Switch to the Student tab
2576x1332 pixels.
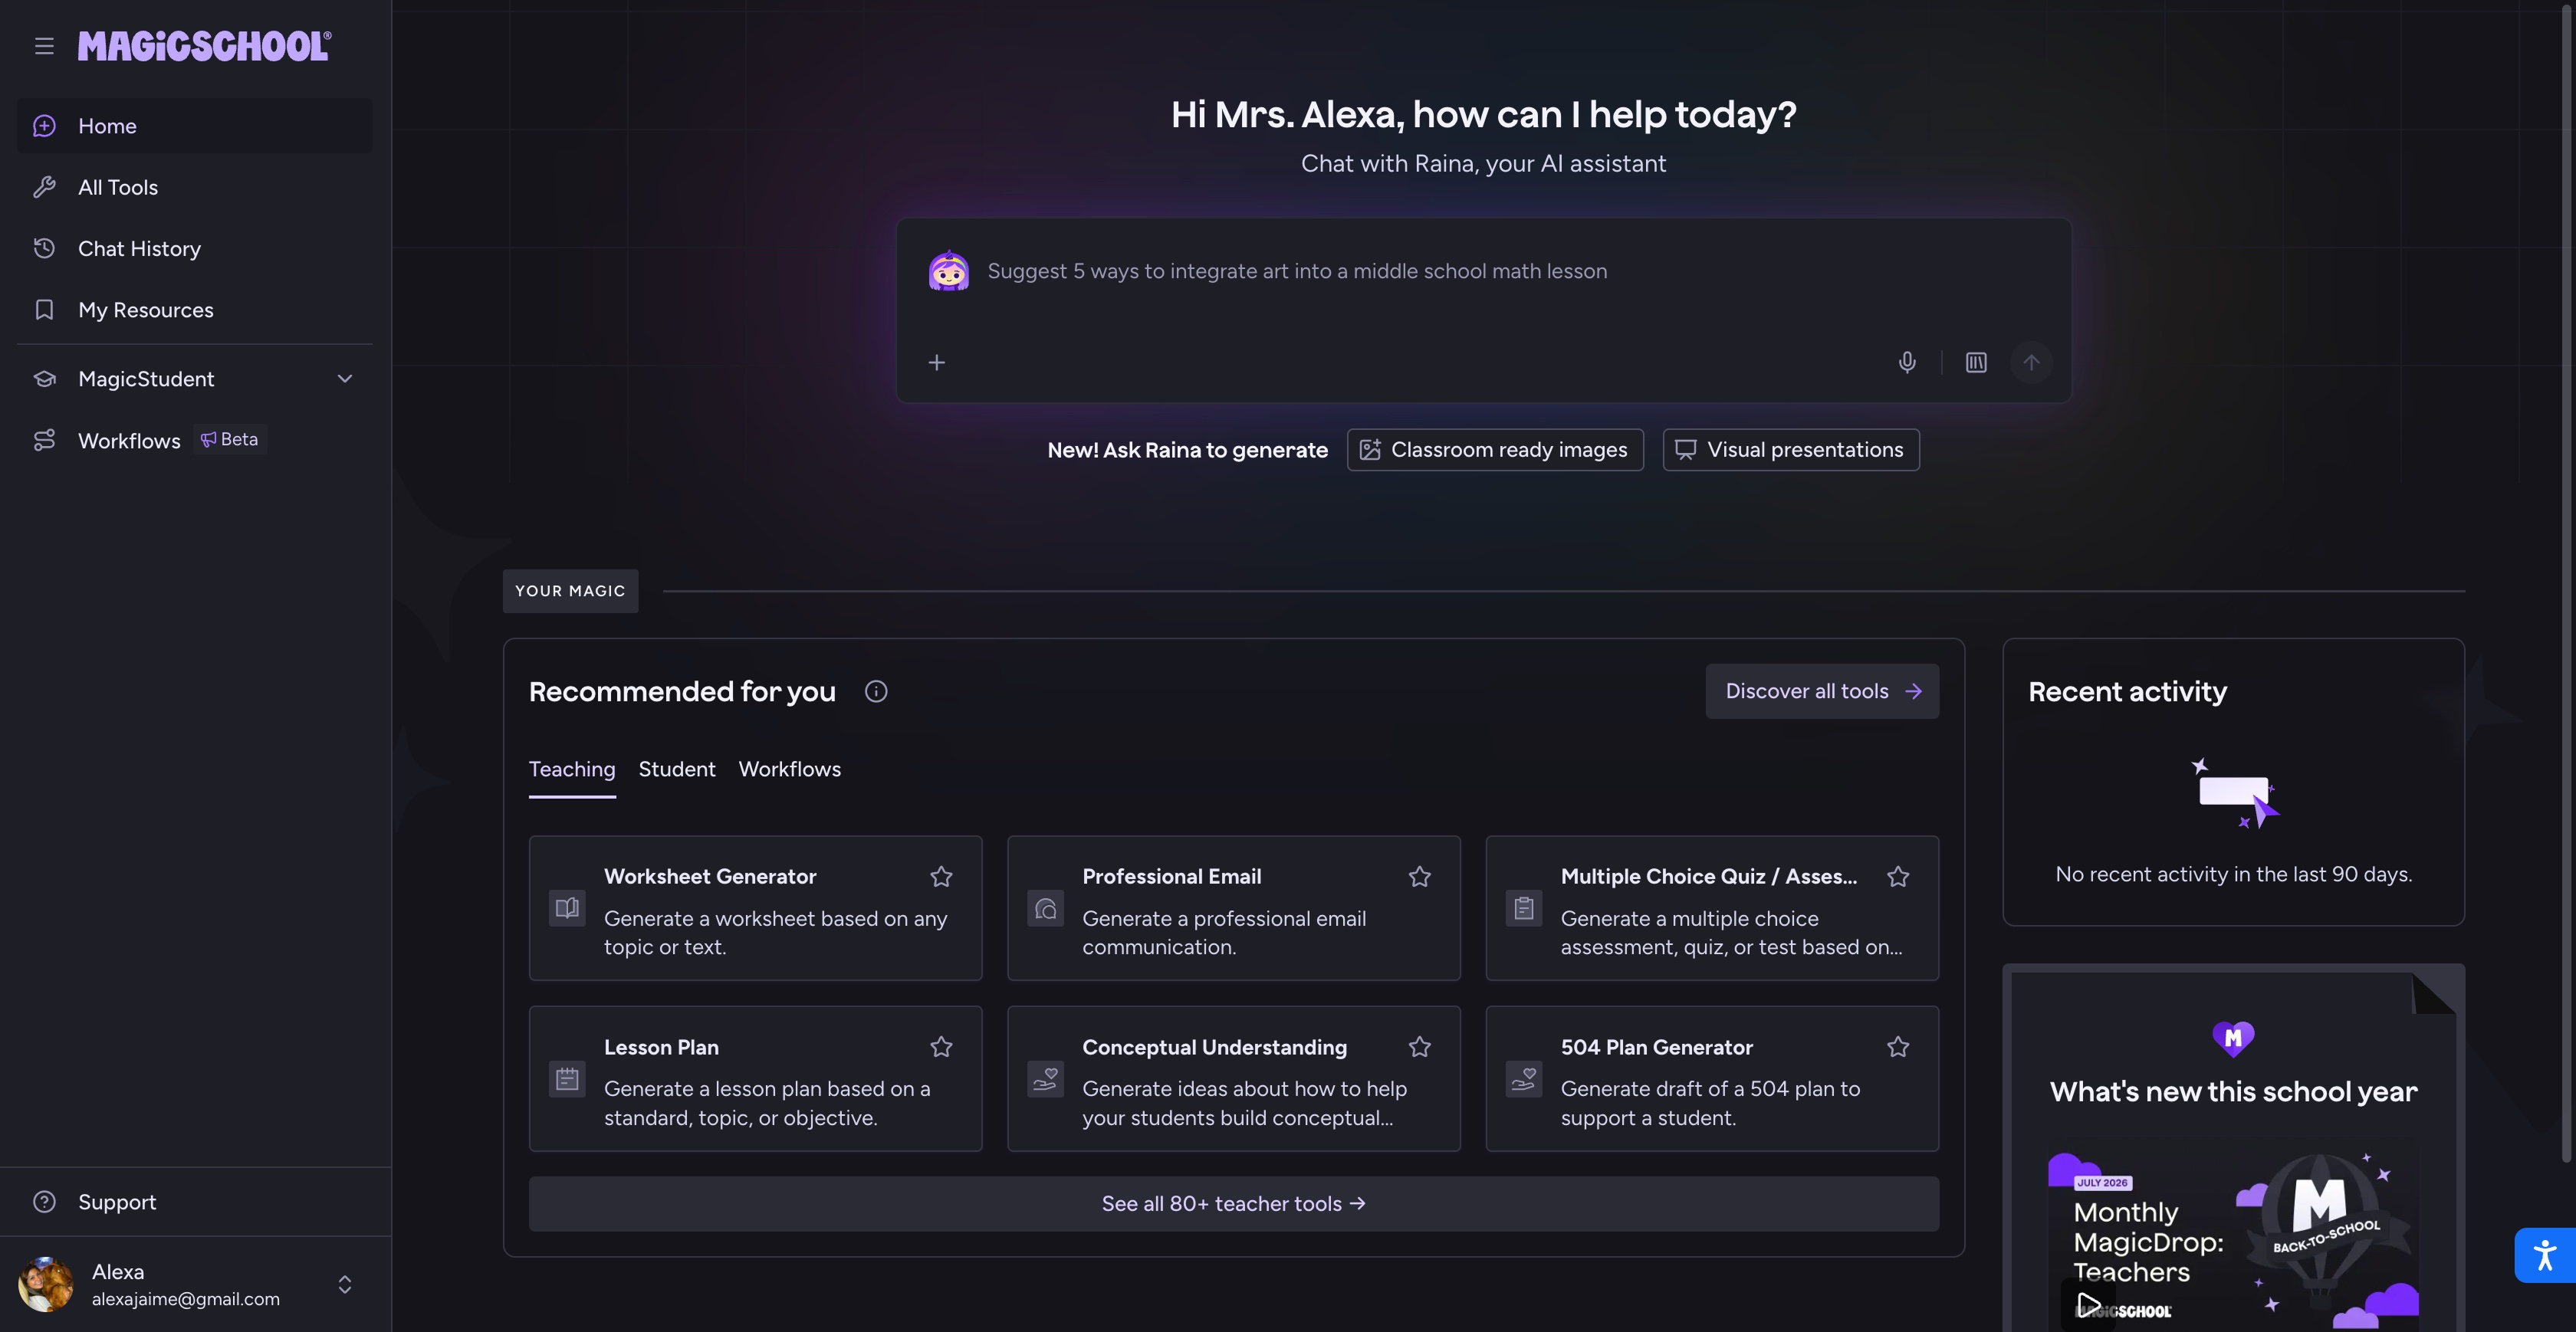[677, 769]
